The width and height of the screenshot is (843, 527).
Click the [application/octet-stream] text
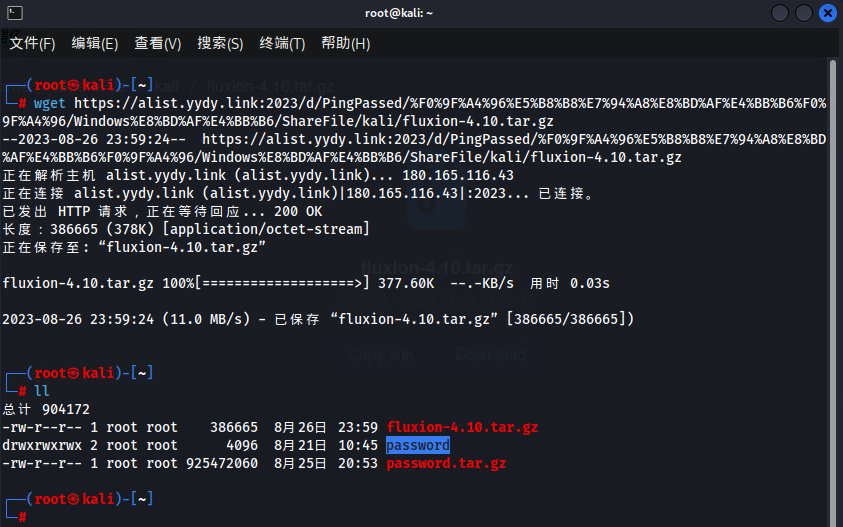pyautogui.click(x=266, y=229)
